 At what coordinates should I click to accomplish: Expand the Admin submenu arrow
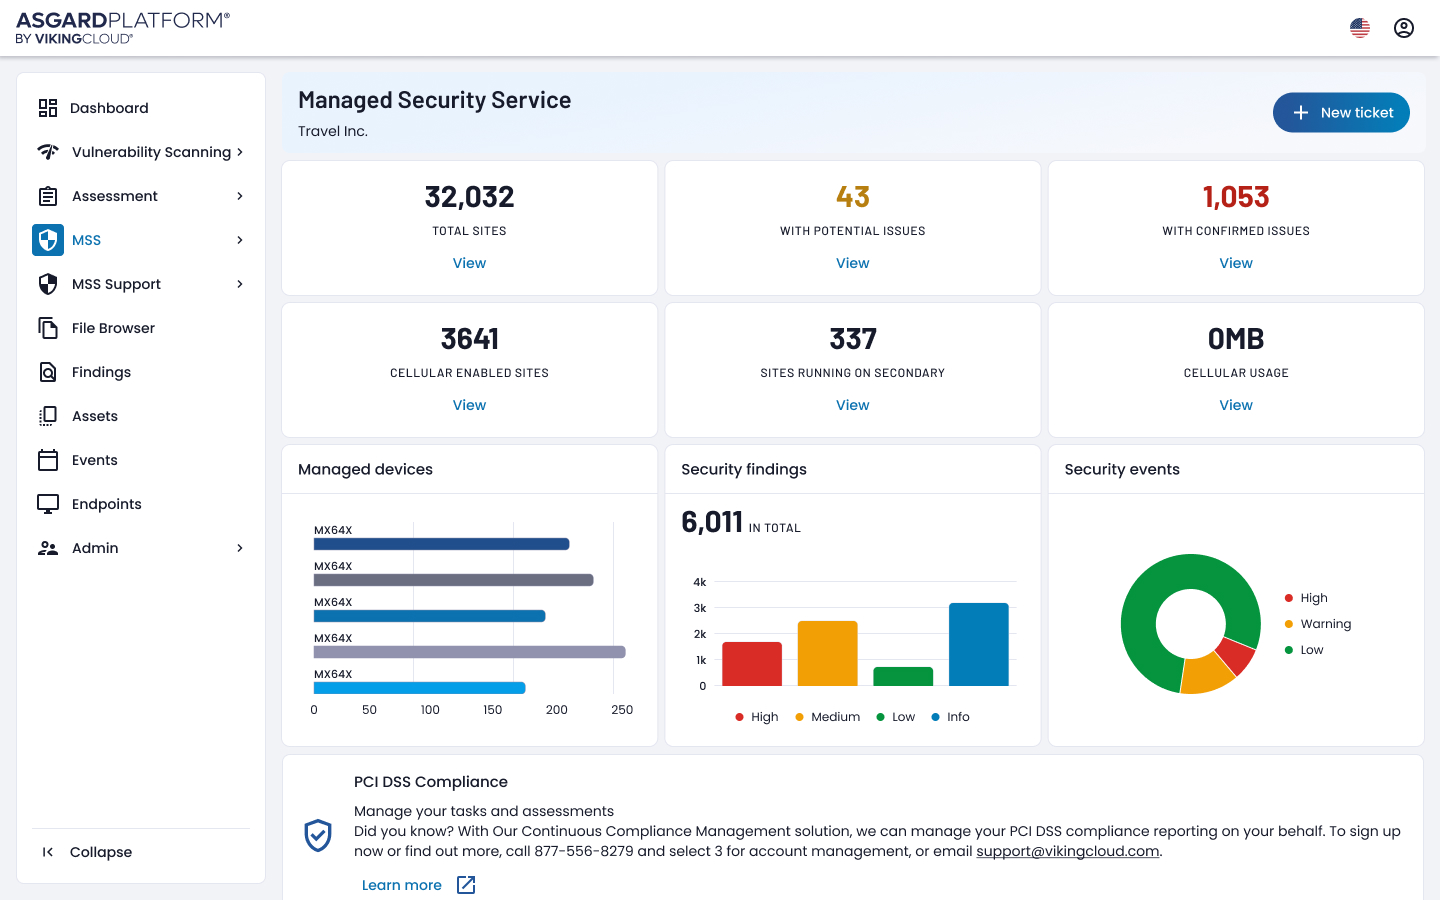point(240,548)
